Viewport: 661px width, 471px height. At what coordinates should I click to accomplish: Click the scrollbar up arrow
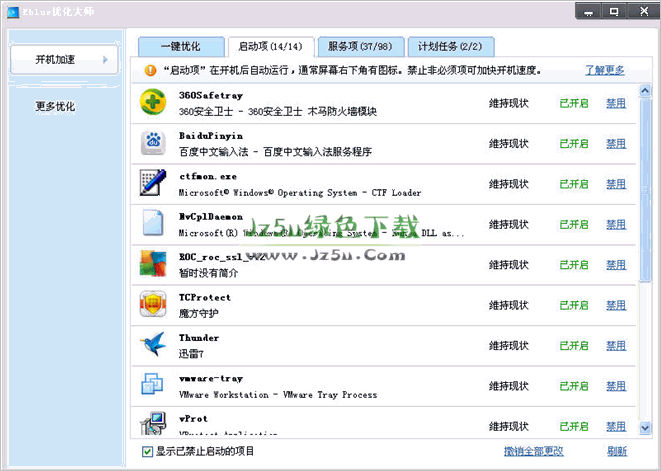pyautogui.click(x=645, y=91)
